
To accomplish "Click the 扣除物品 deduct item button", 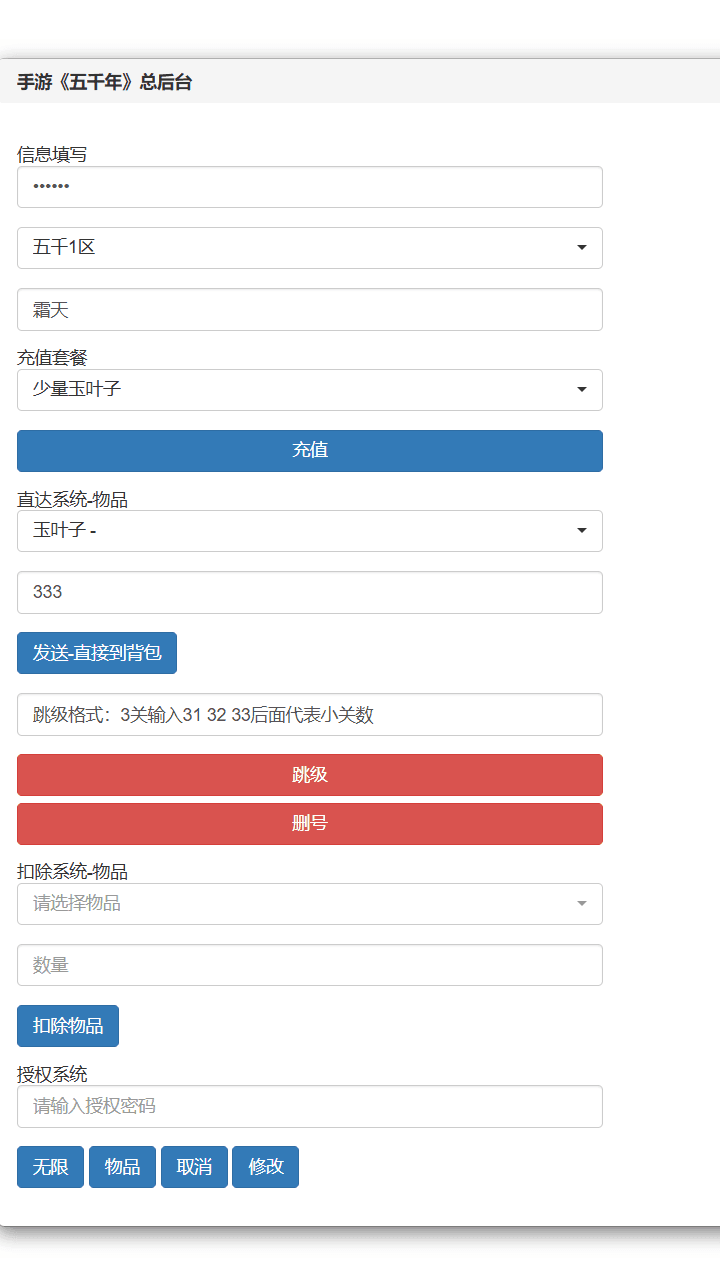I will pos(67,1025).
